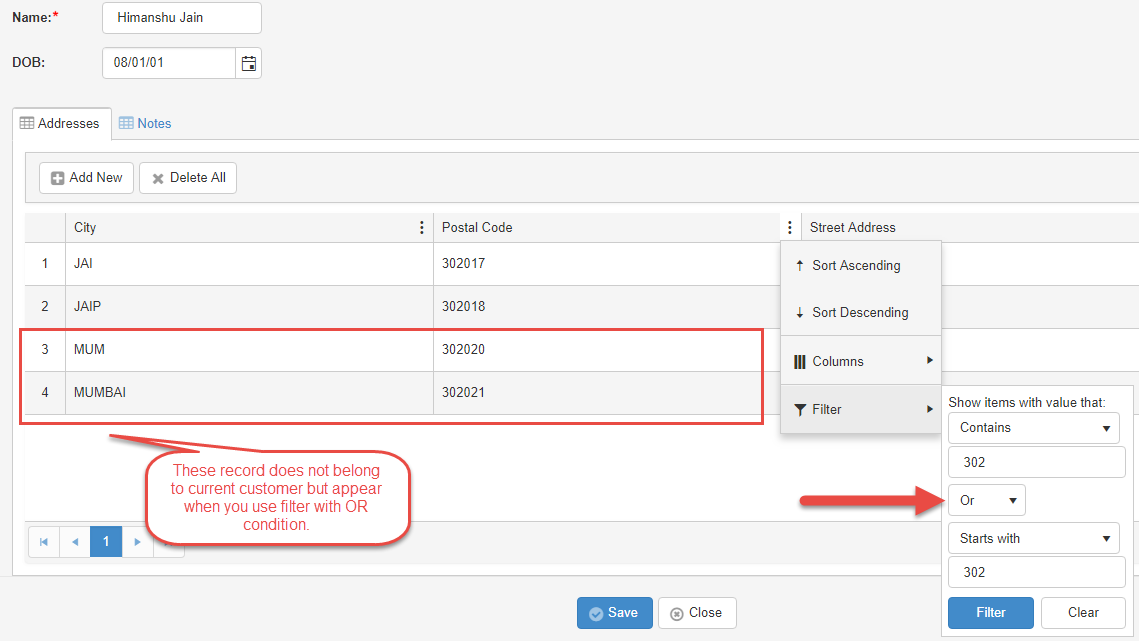Viewport: 1139px width, 641px height.
Task: Select postal code 302017 cell
Action: [607, 264]
